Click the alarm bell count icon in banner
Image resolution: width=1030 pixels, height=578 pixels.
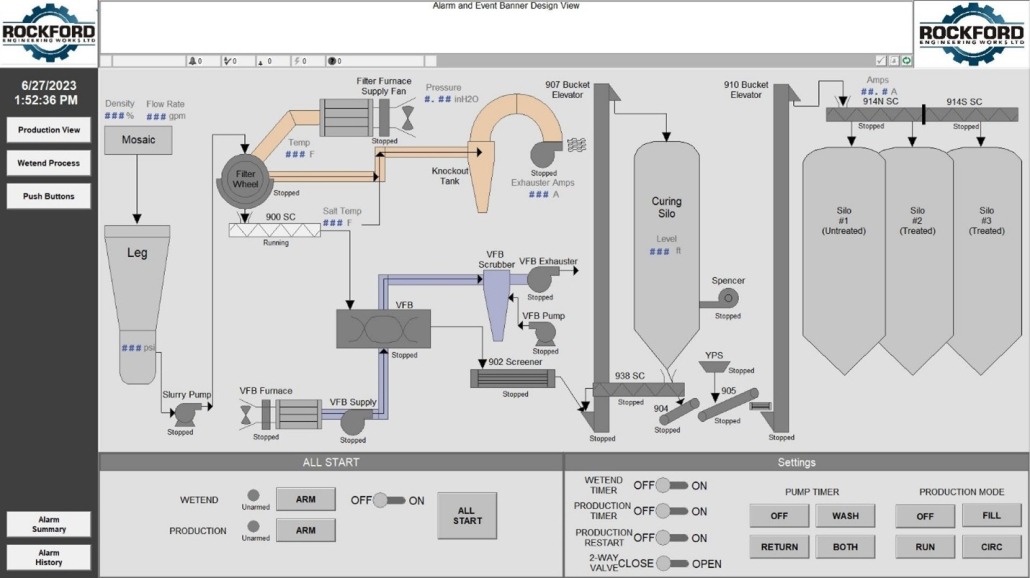(x=192, y=61)
